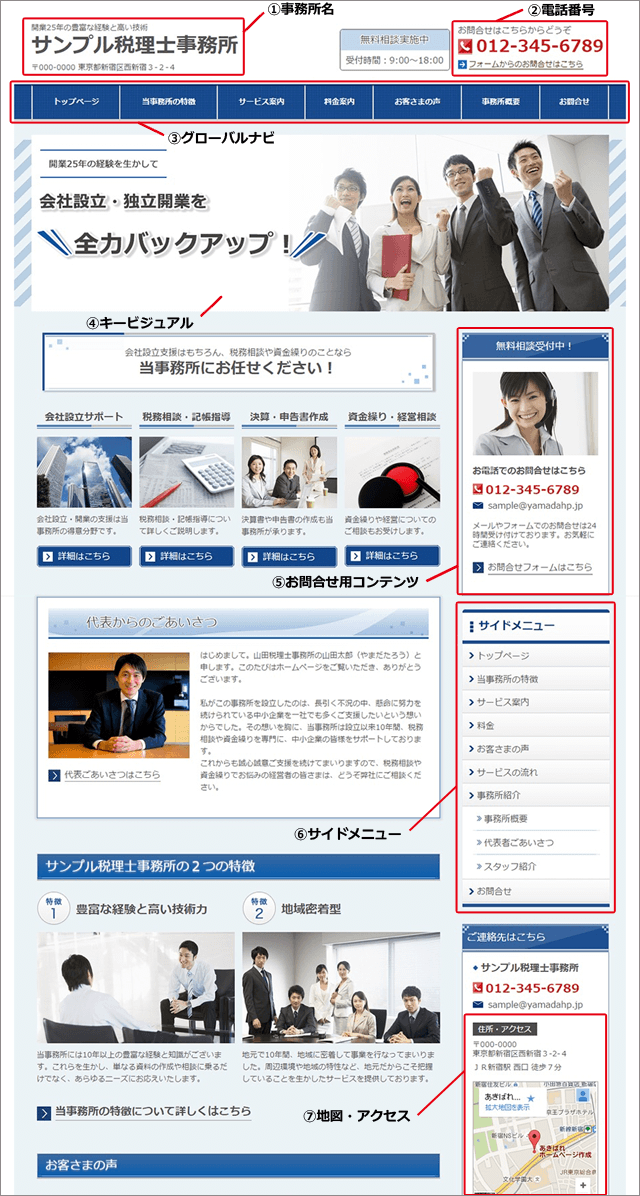640x1196 pixels.
Task: Click the red location pin on the map
Action: (534, 1139)
